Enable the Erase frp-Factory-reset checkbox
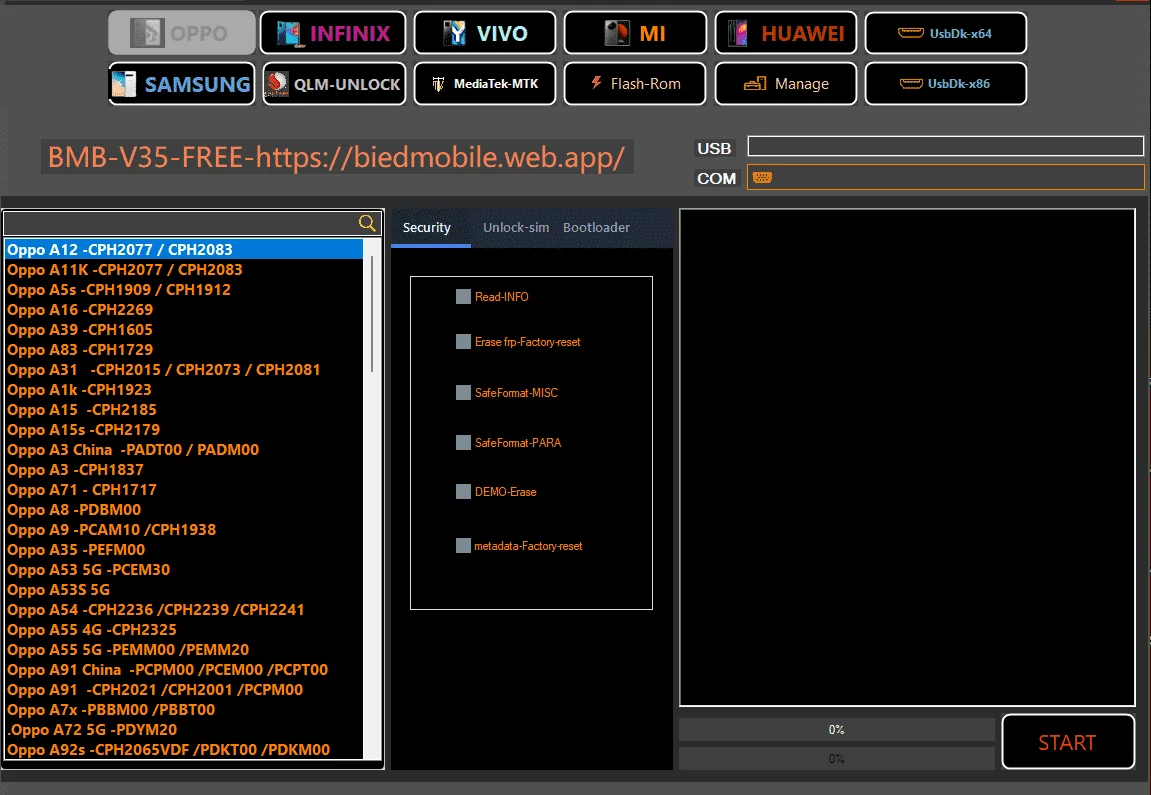This screenshot has height=795, width=1151. pos(463,342)
